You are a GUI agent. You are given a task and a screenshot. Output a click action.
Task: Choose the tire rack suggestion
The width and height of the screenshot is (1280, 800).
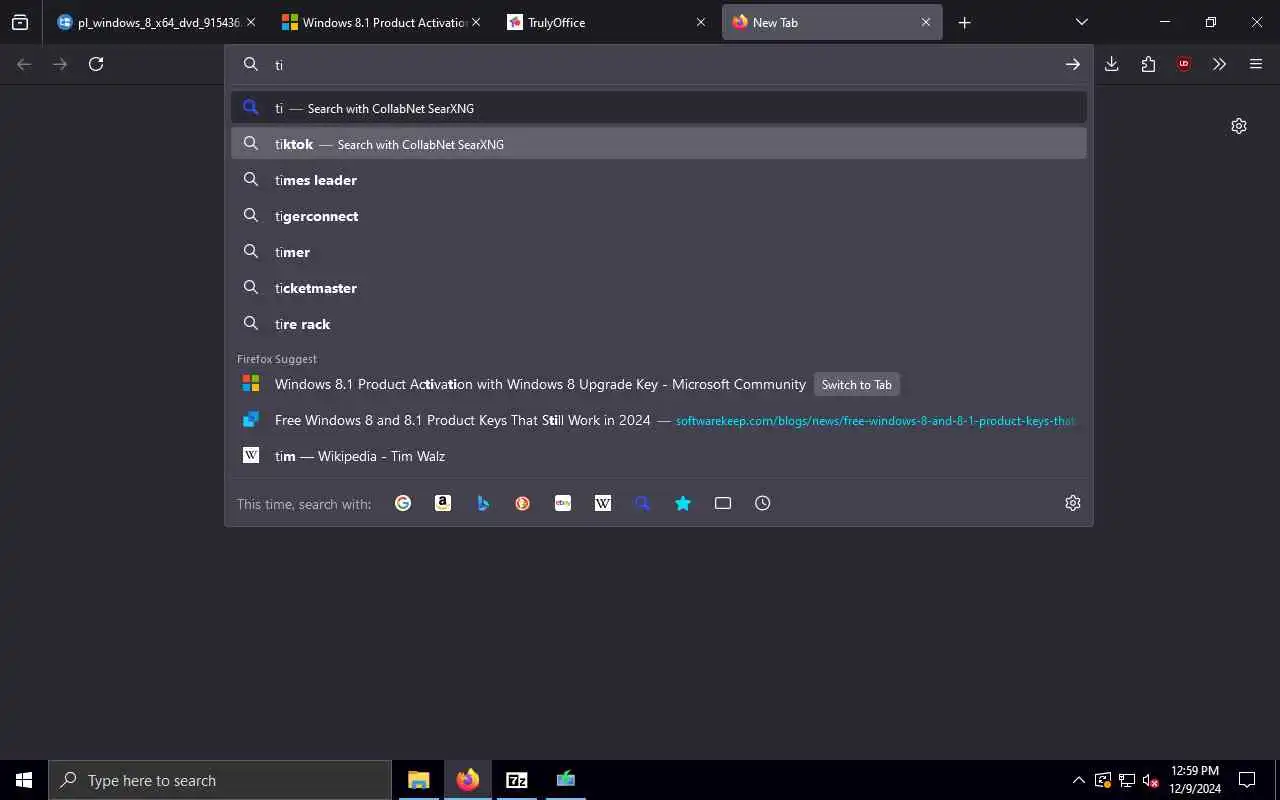(659, 324)
